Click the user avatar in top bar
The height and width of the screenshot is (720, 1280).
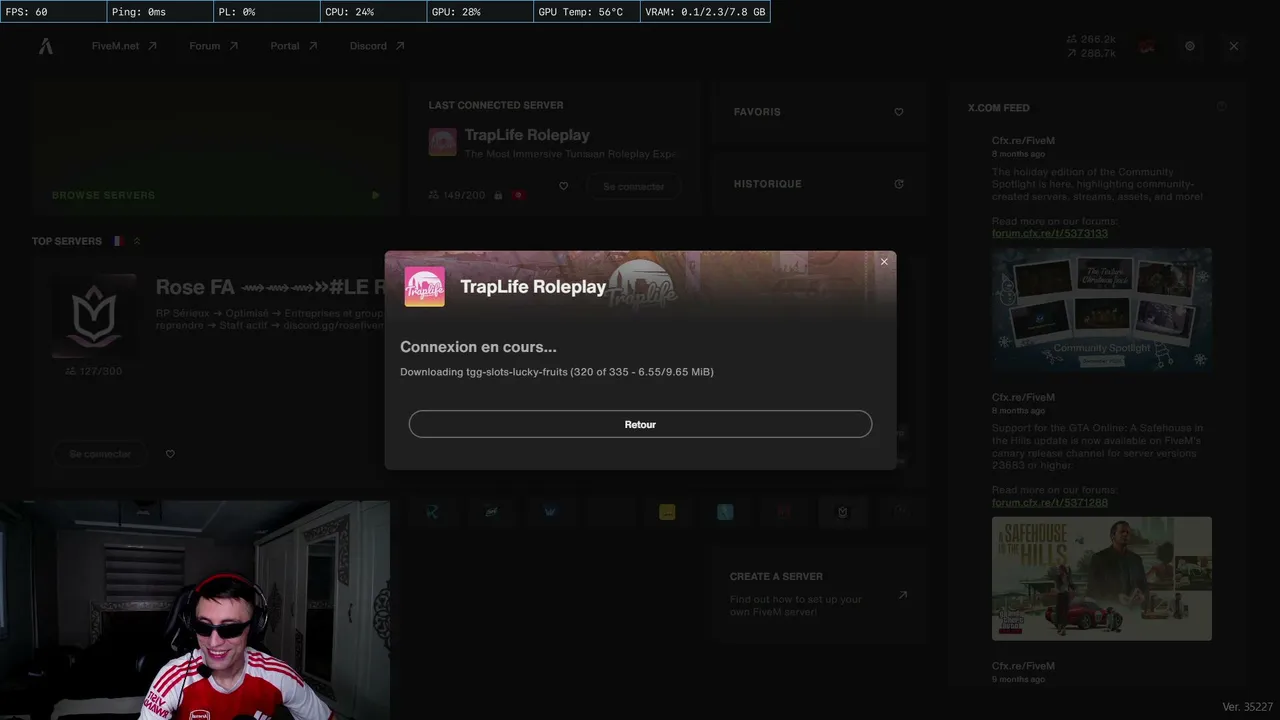[x=1147, y=46]
